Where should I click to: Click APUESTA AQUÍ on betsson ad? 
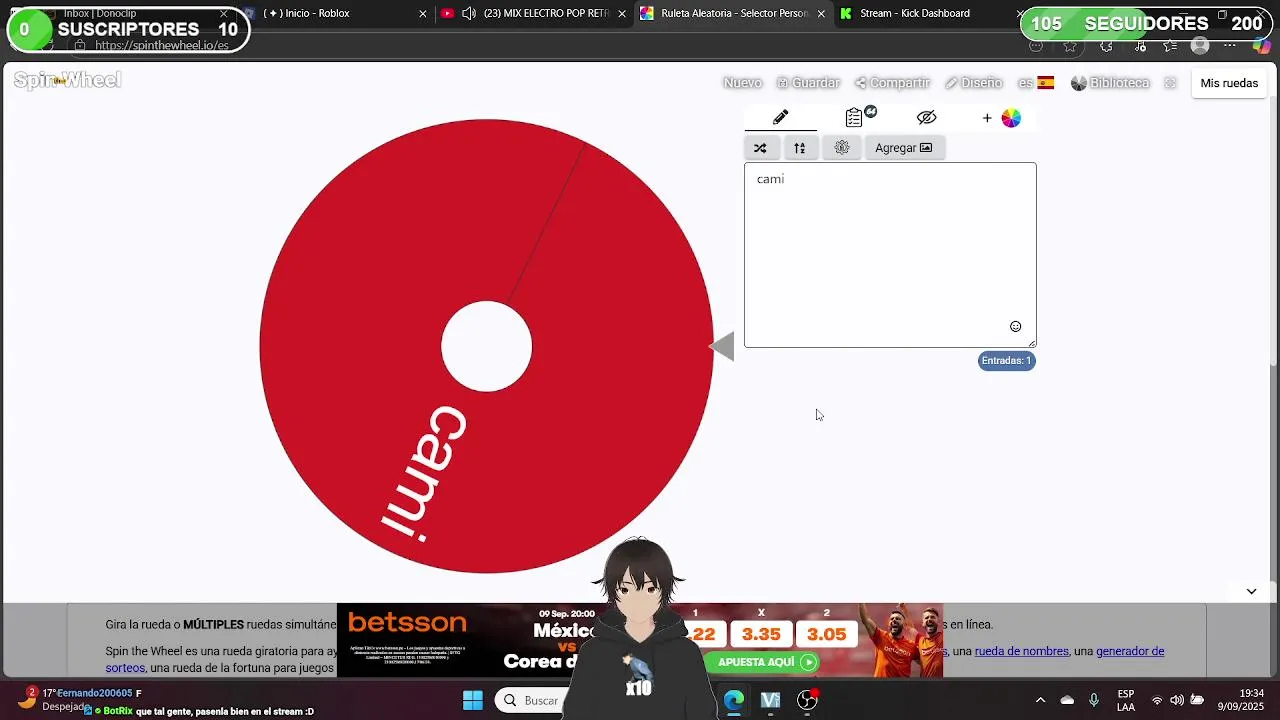761,662
